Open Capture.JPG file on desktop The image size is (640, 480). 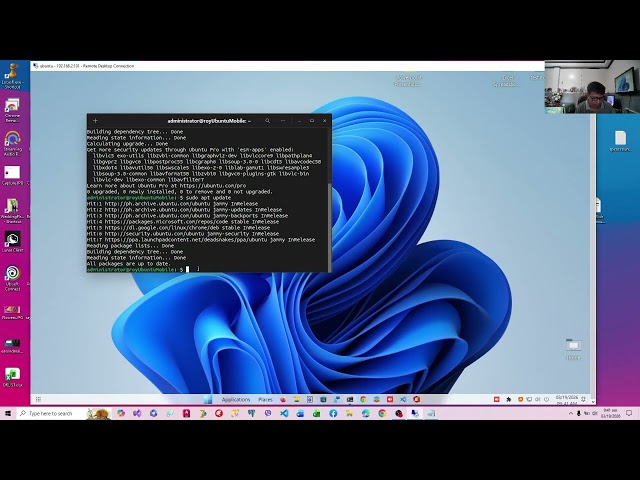coord(12,176)
